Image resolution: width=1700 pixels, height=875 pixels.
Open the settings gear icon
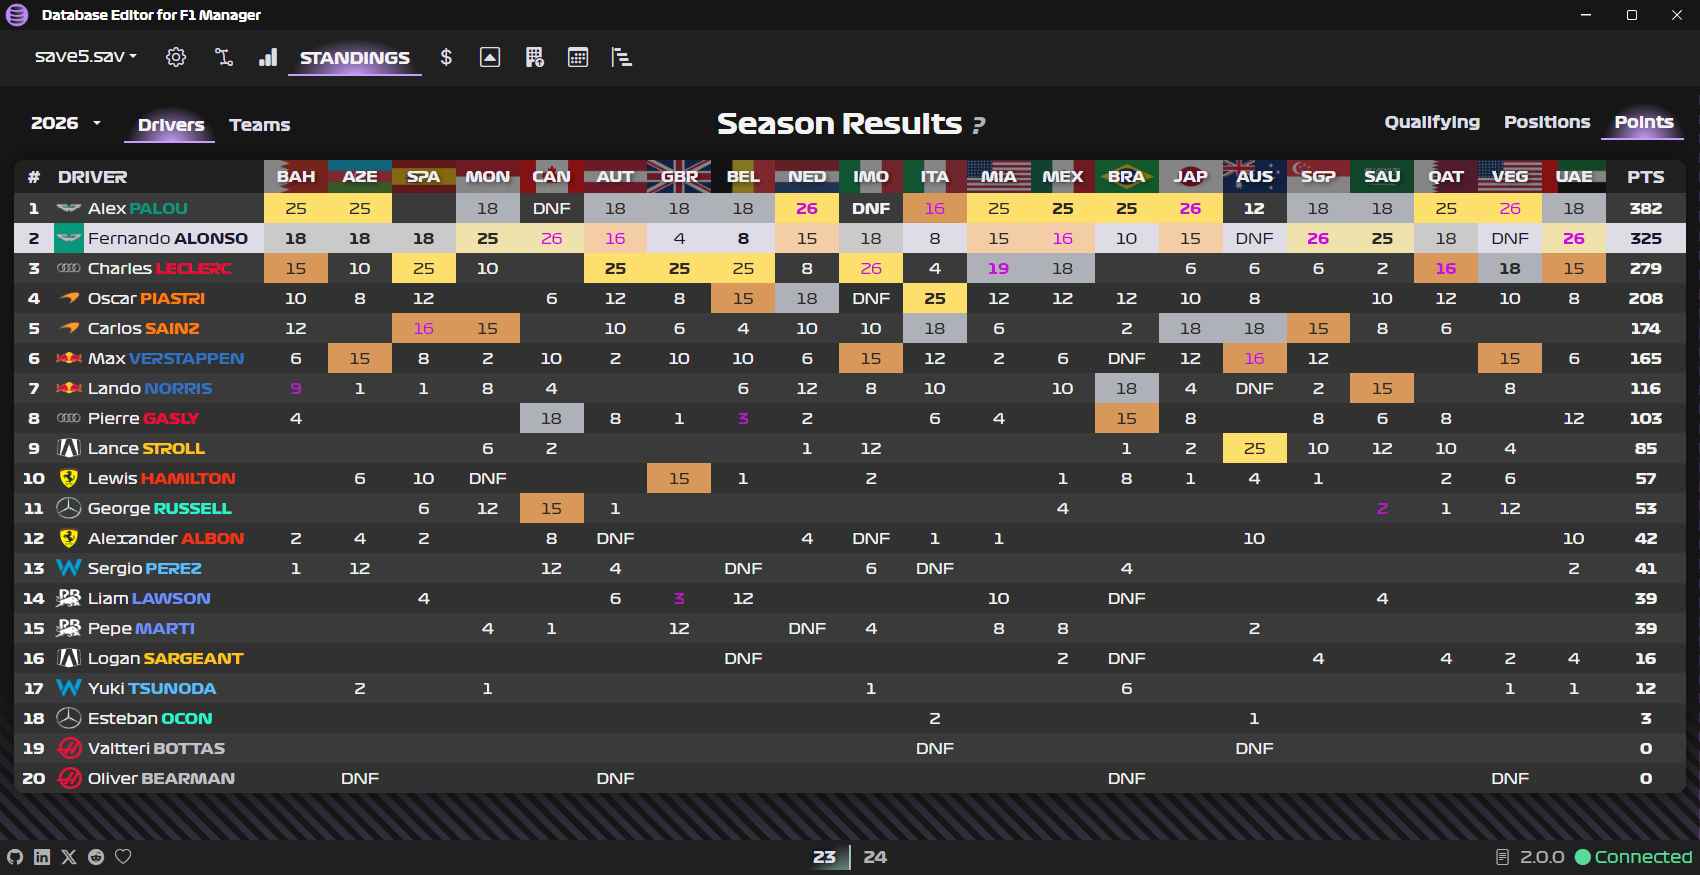pyautogui.click(x=176, y=57)
